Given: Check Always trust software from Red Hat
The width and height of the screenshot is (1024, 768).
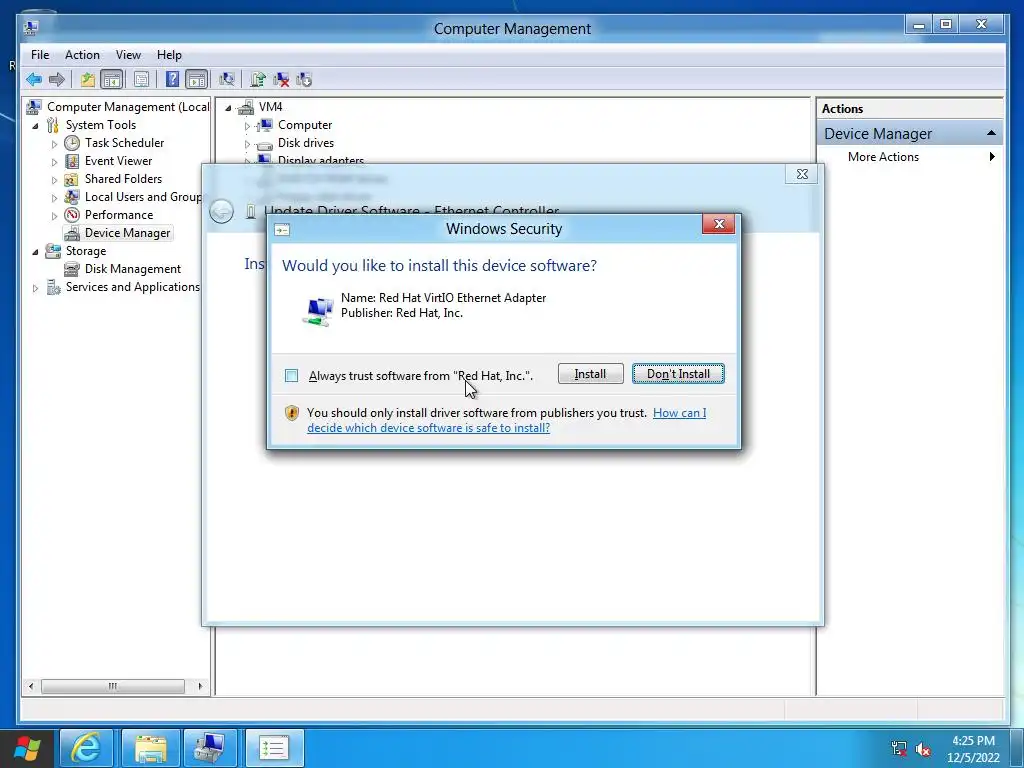Looking at the screenshot, I should 291,376.
